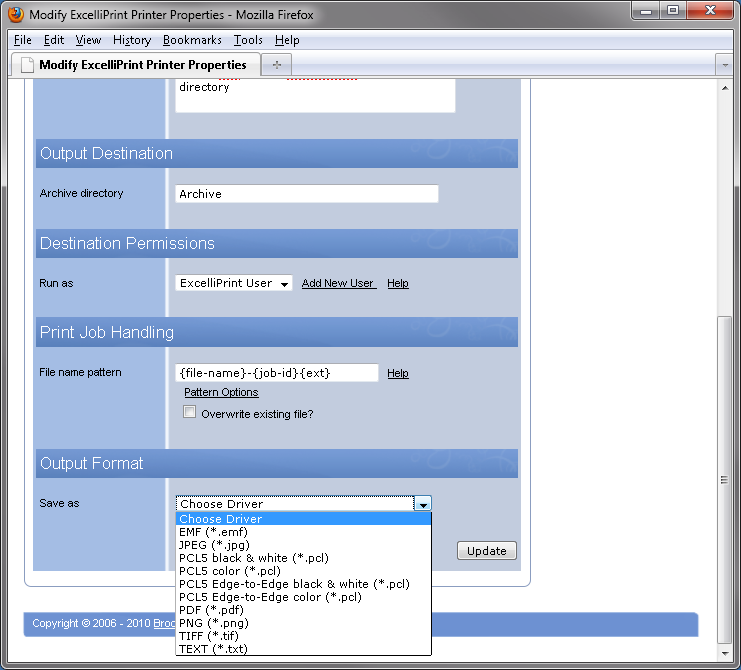
Task: Choose TEXT (*.txt) output format
Action: coord(303,649)
